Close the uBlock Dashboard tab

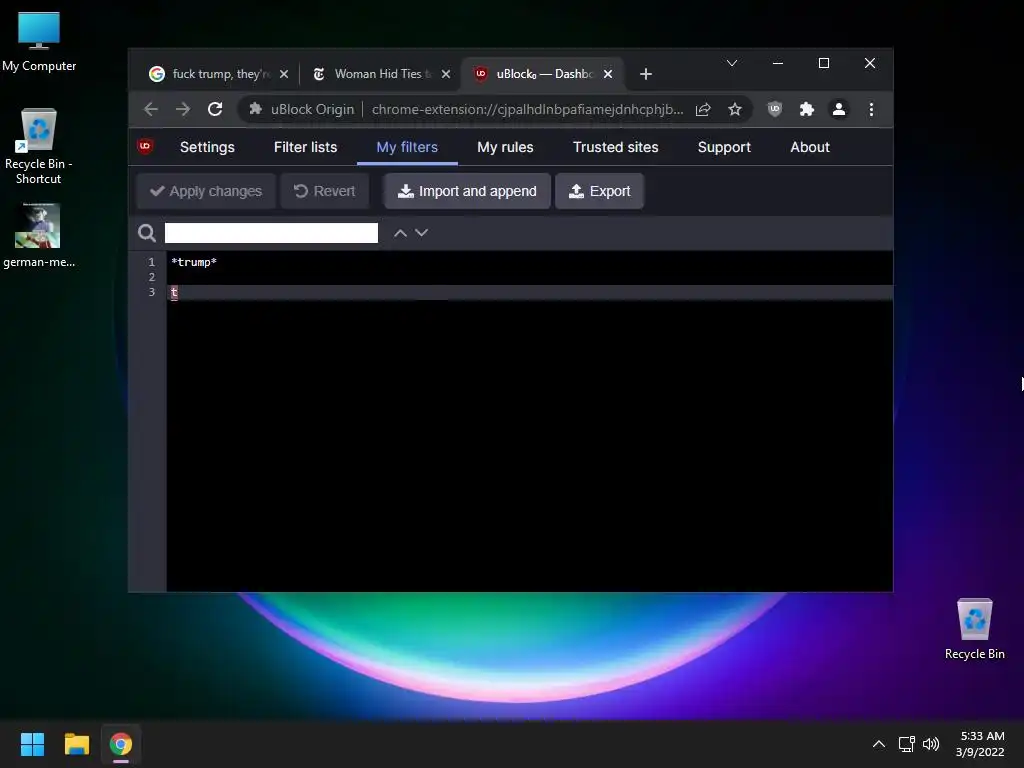point(608,74)
